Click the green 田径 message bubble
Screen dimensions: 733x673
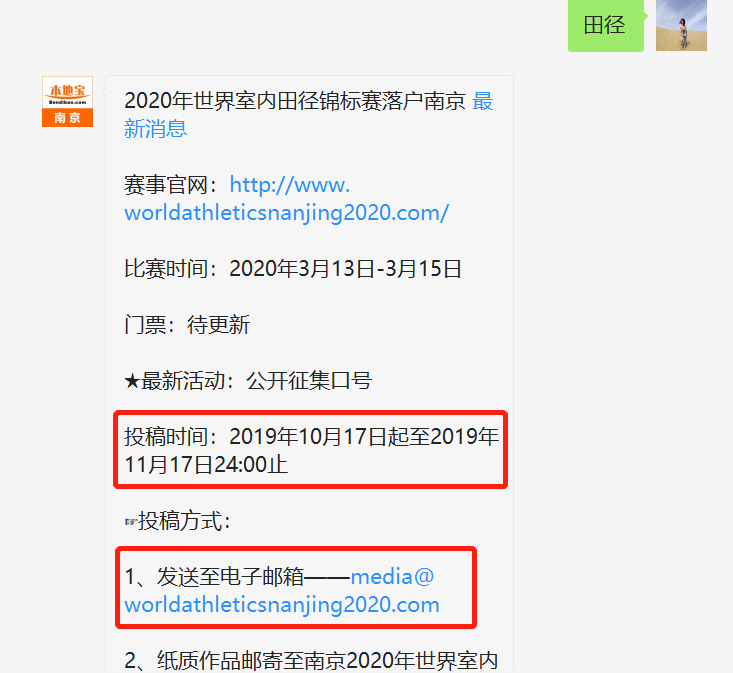tap(605, 25)
